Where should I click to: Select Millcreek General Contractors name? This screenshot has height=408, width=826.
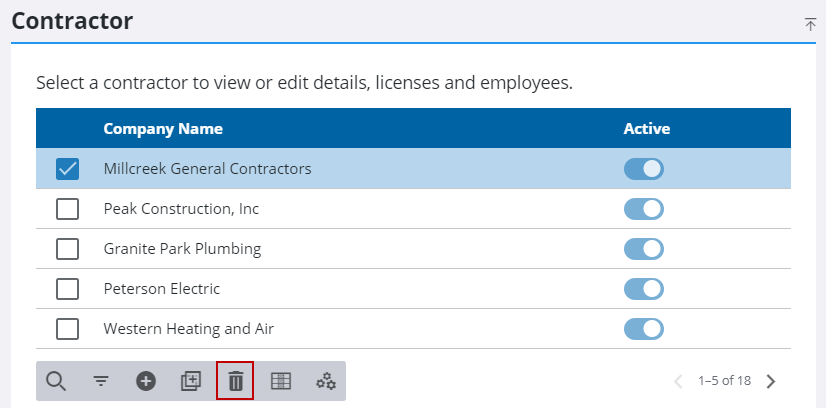[207, 169]
